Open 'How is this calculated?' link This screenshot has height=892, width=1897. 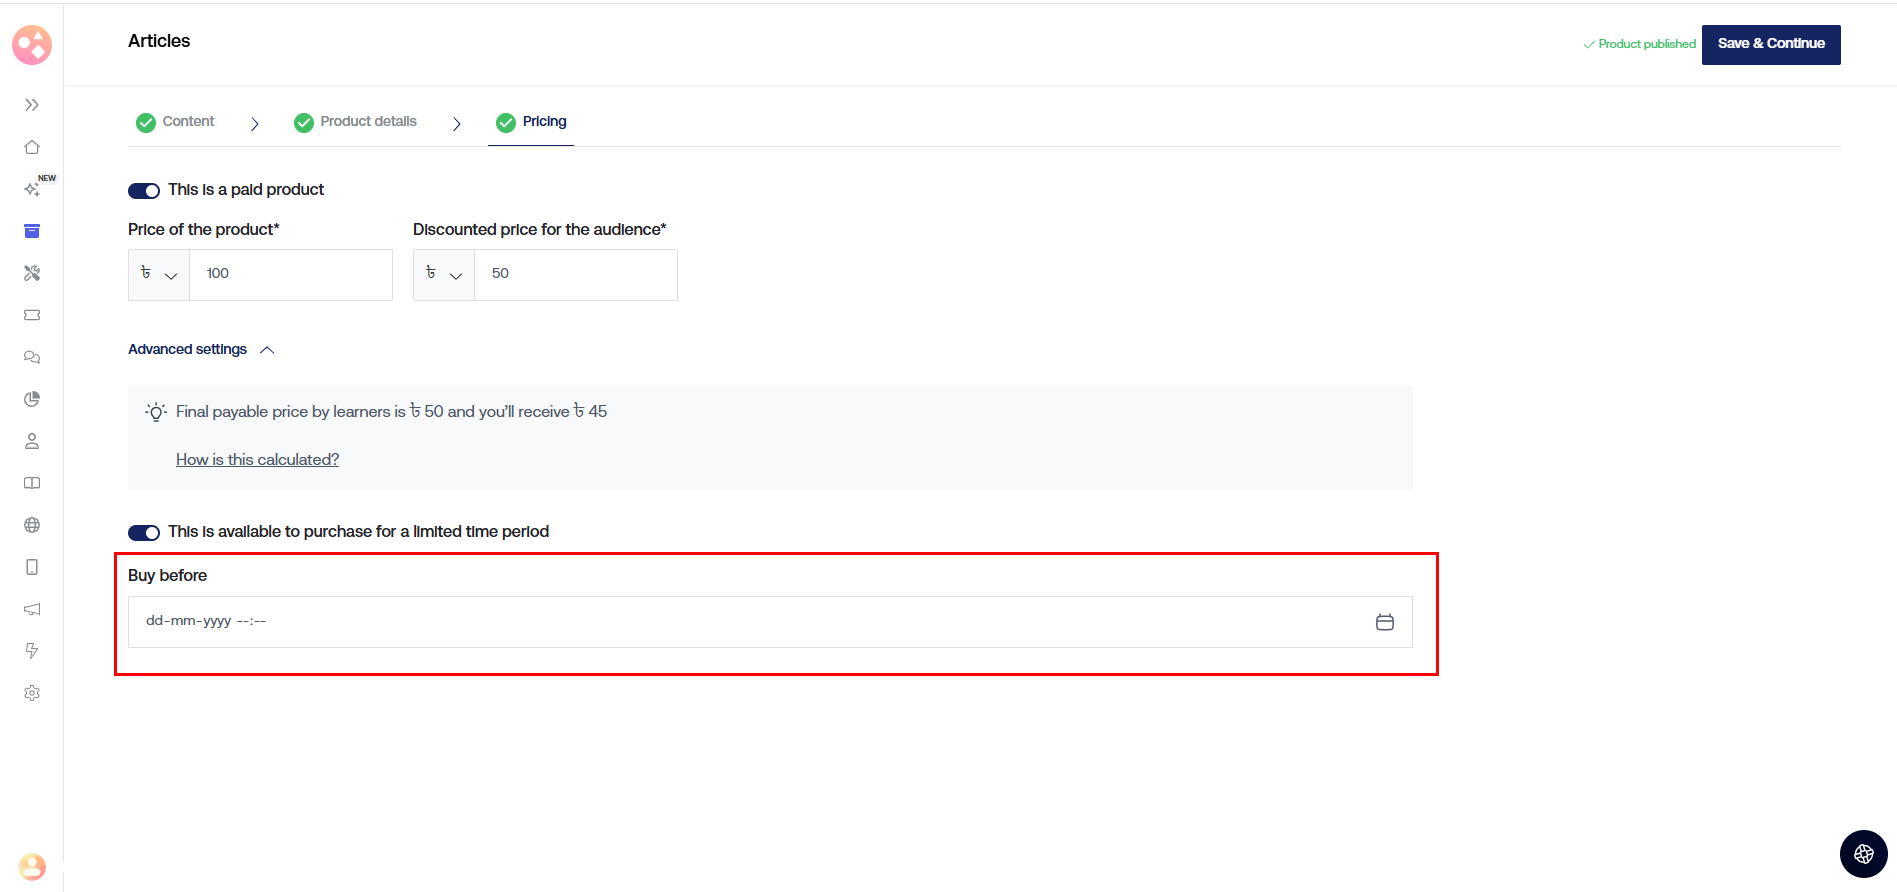[x=257, y=460]
